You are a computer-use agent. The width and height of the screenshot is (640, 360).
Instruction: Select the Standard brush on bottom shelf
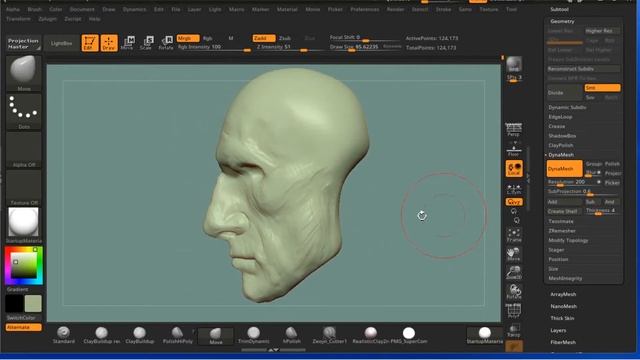[64, 336]
